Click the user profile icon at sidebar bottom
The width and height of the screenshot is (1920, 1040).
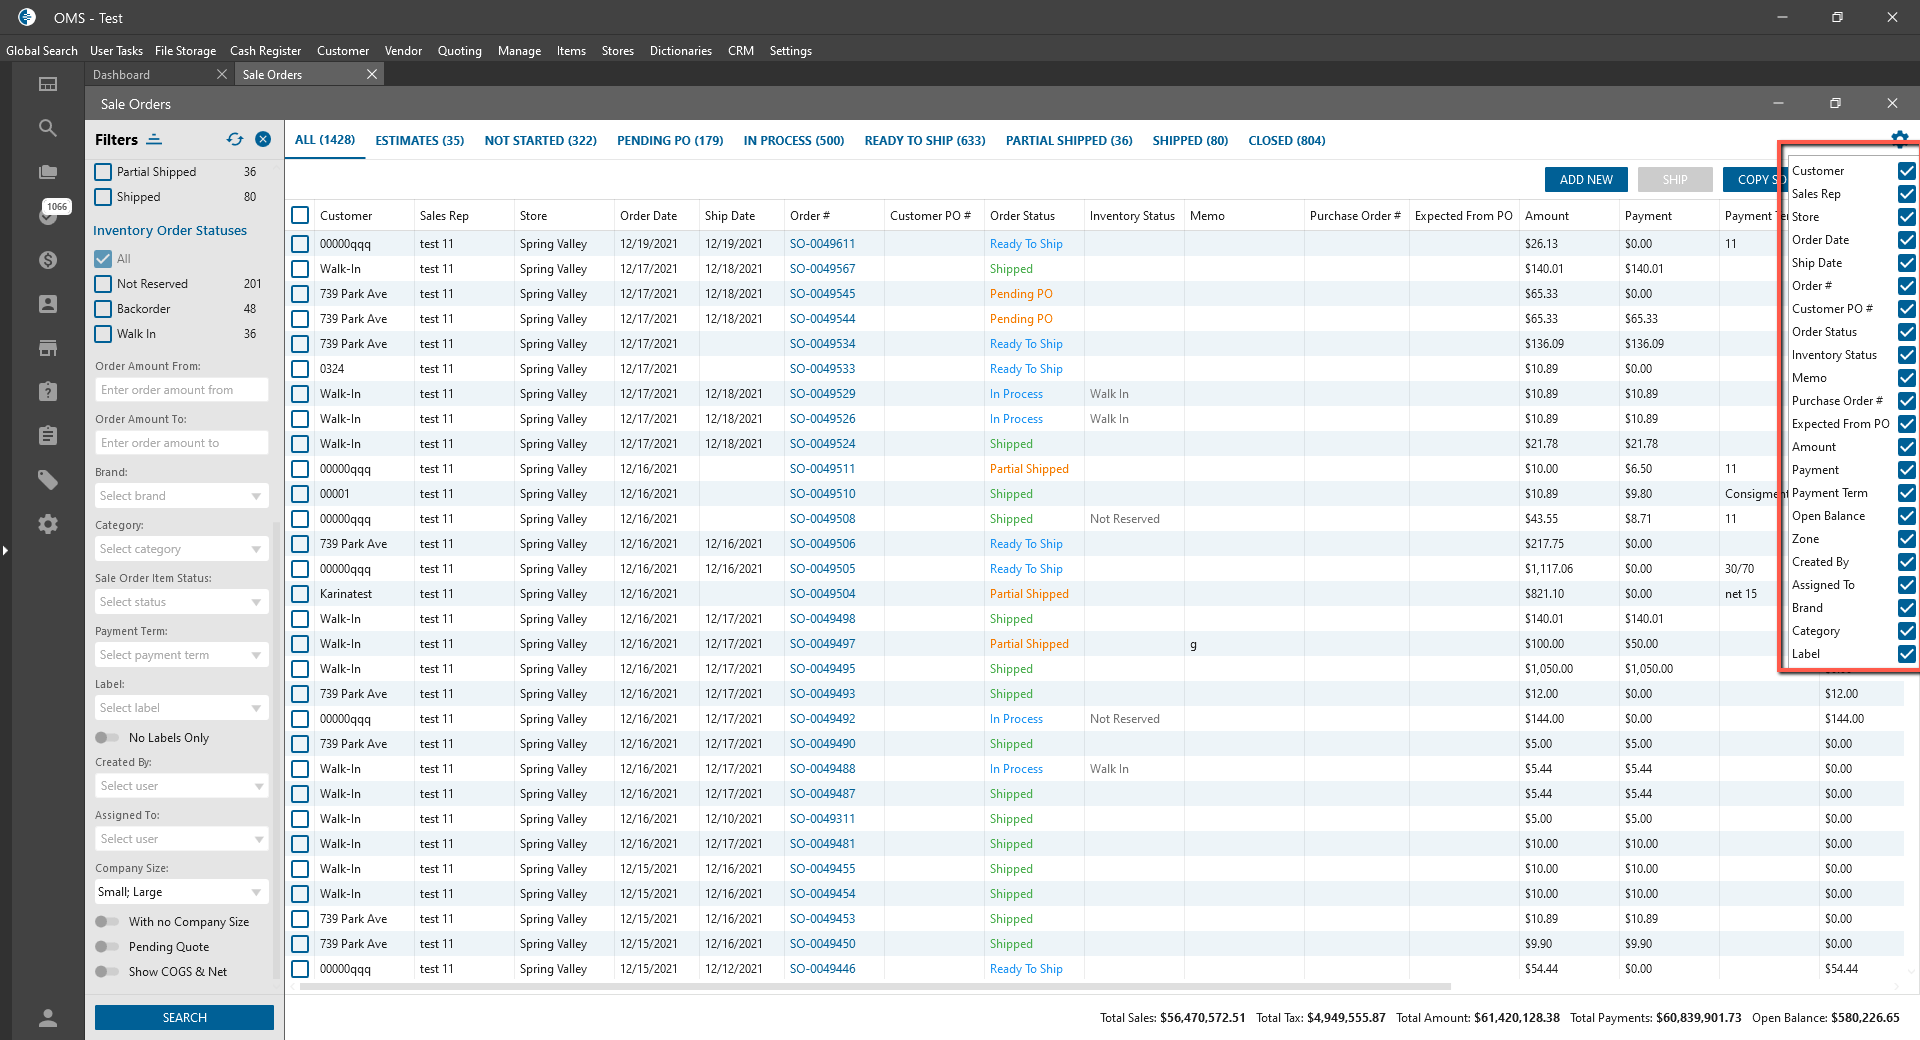coord(47,1018)
